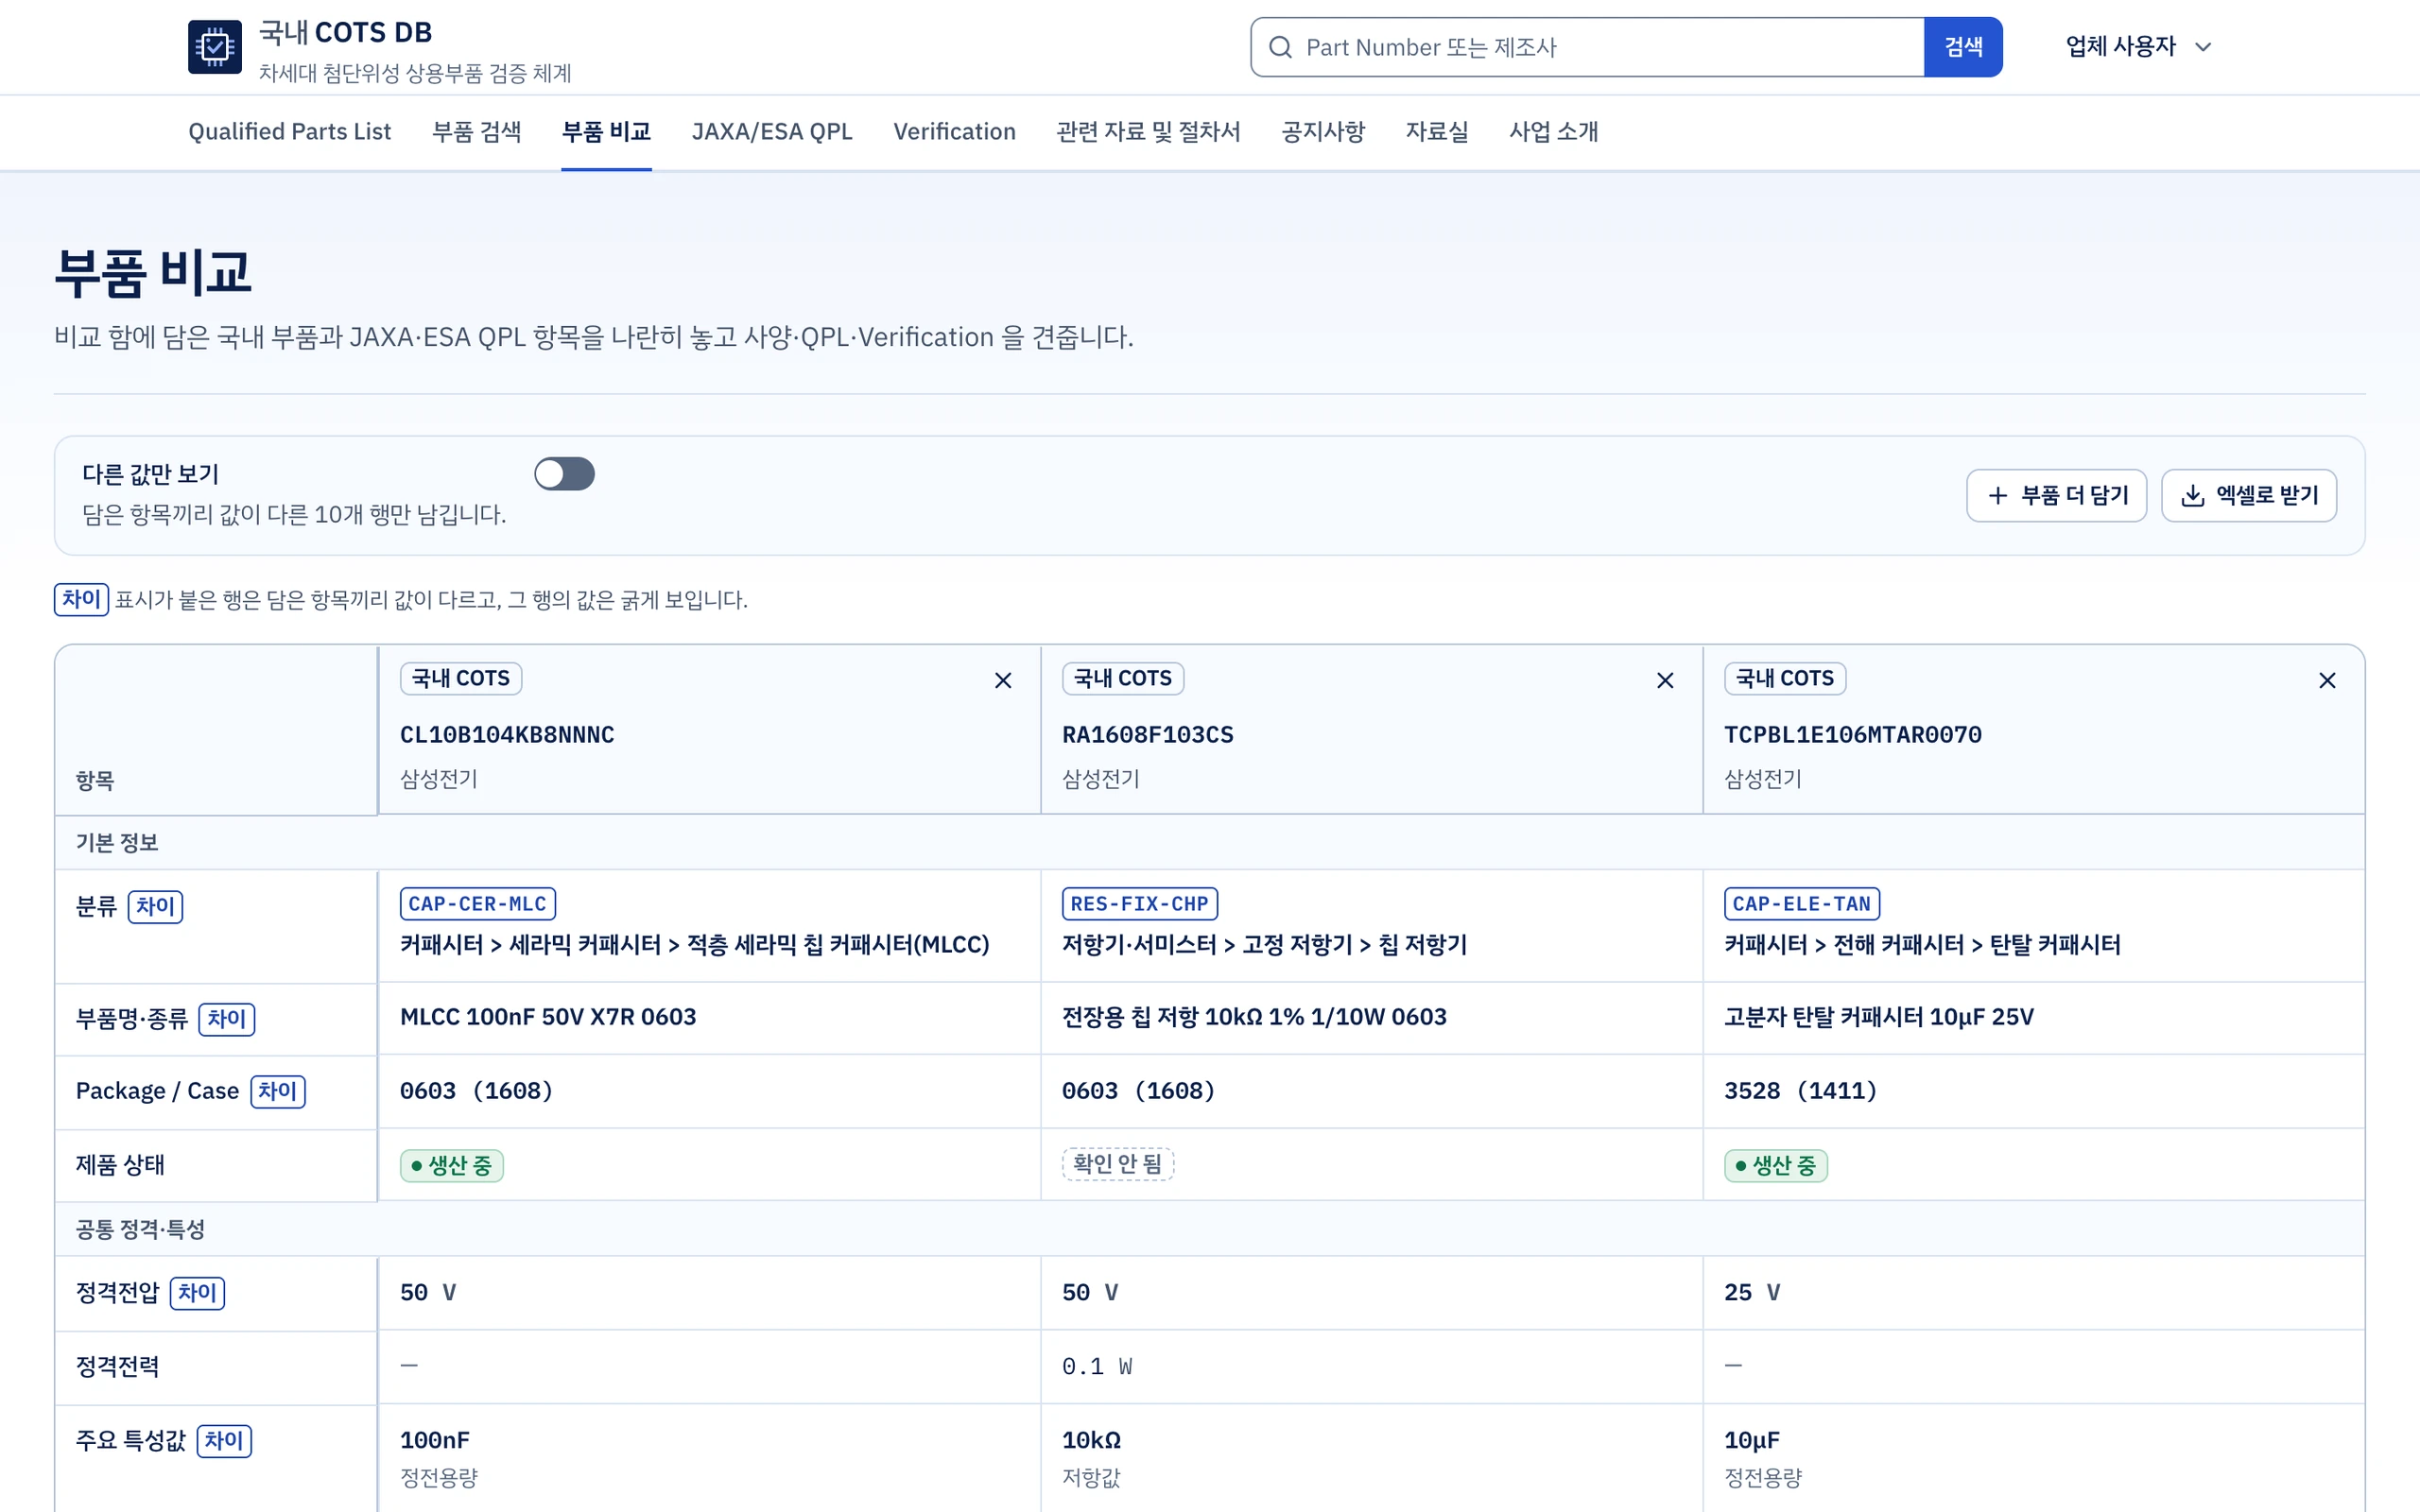
Task: Click the 엑셀로 받기 download button
Action: tap(2248, 496)
